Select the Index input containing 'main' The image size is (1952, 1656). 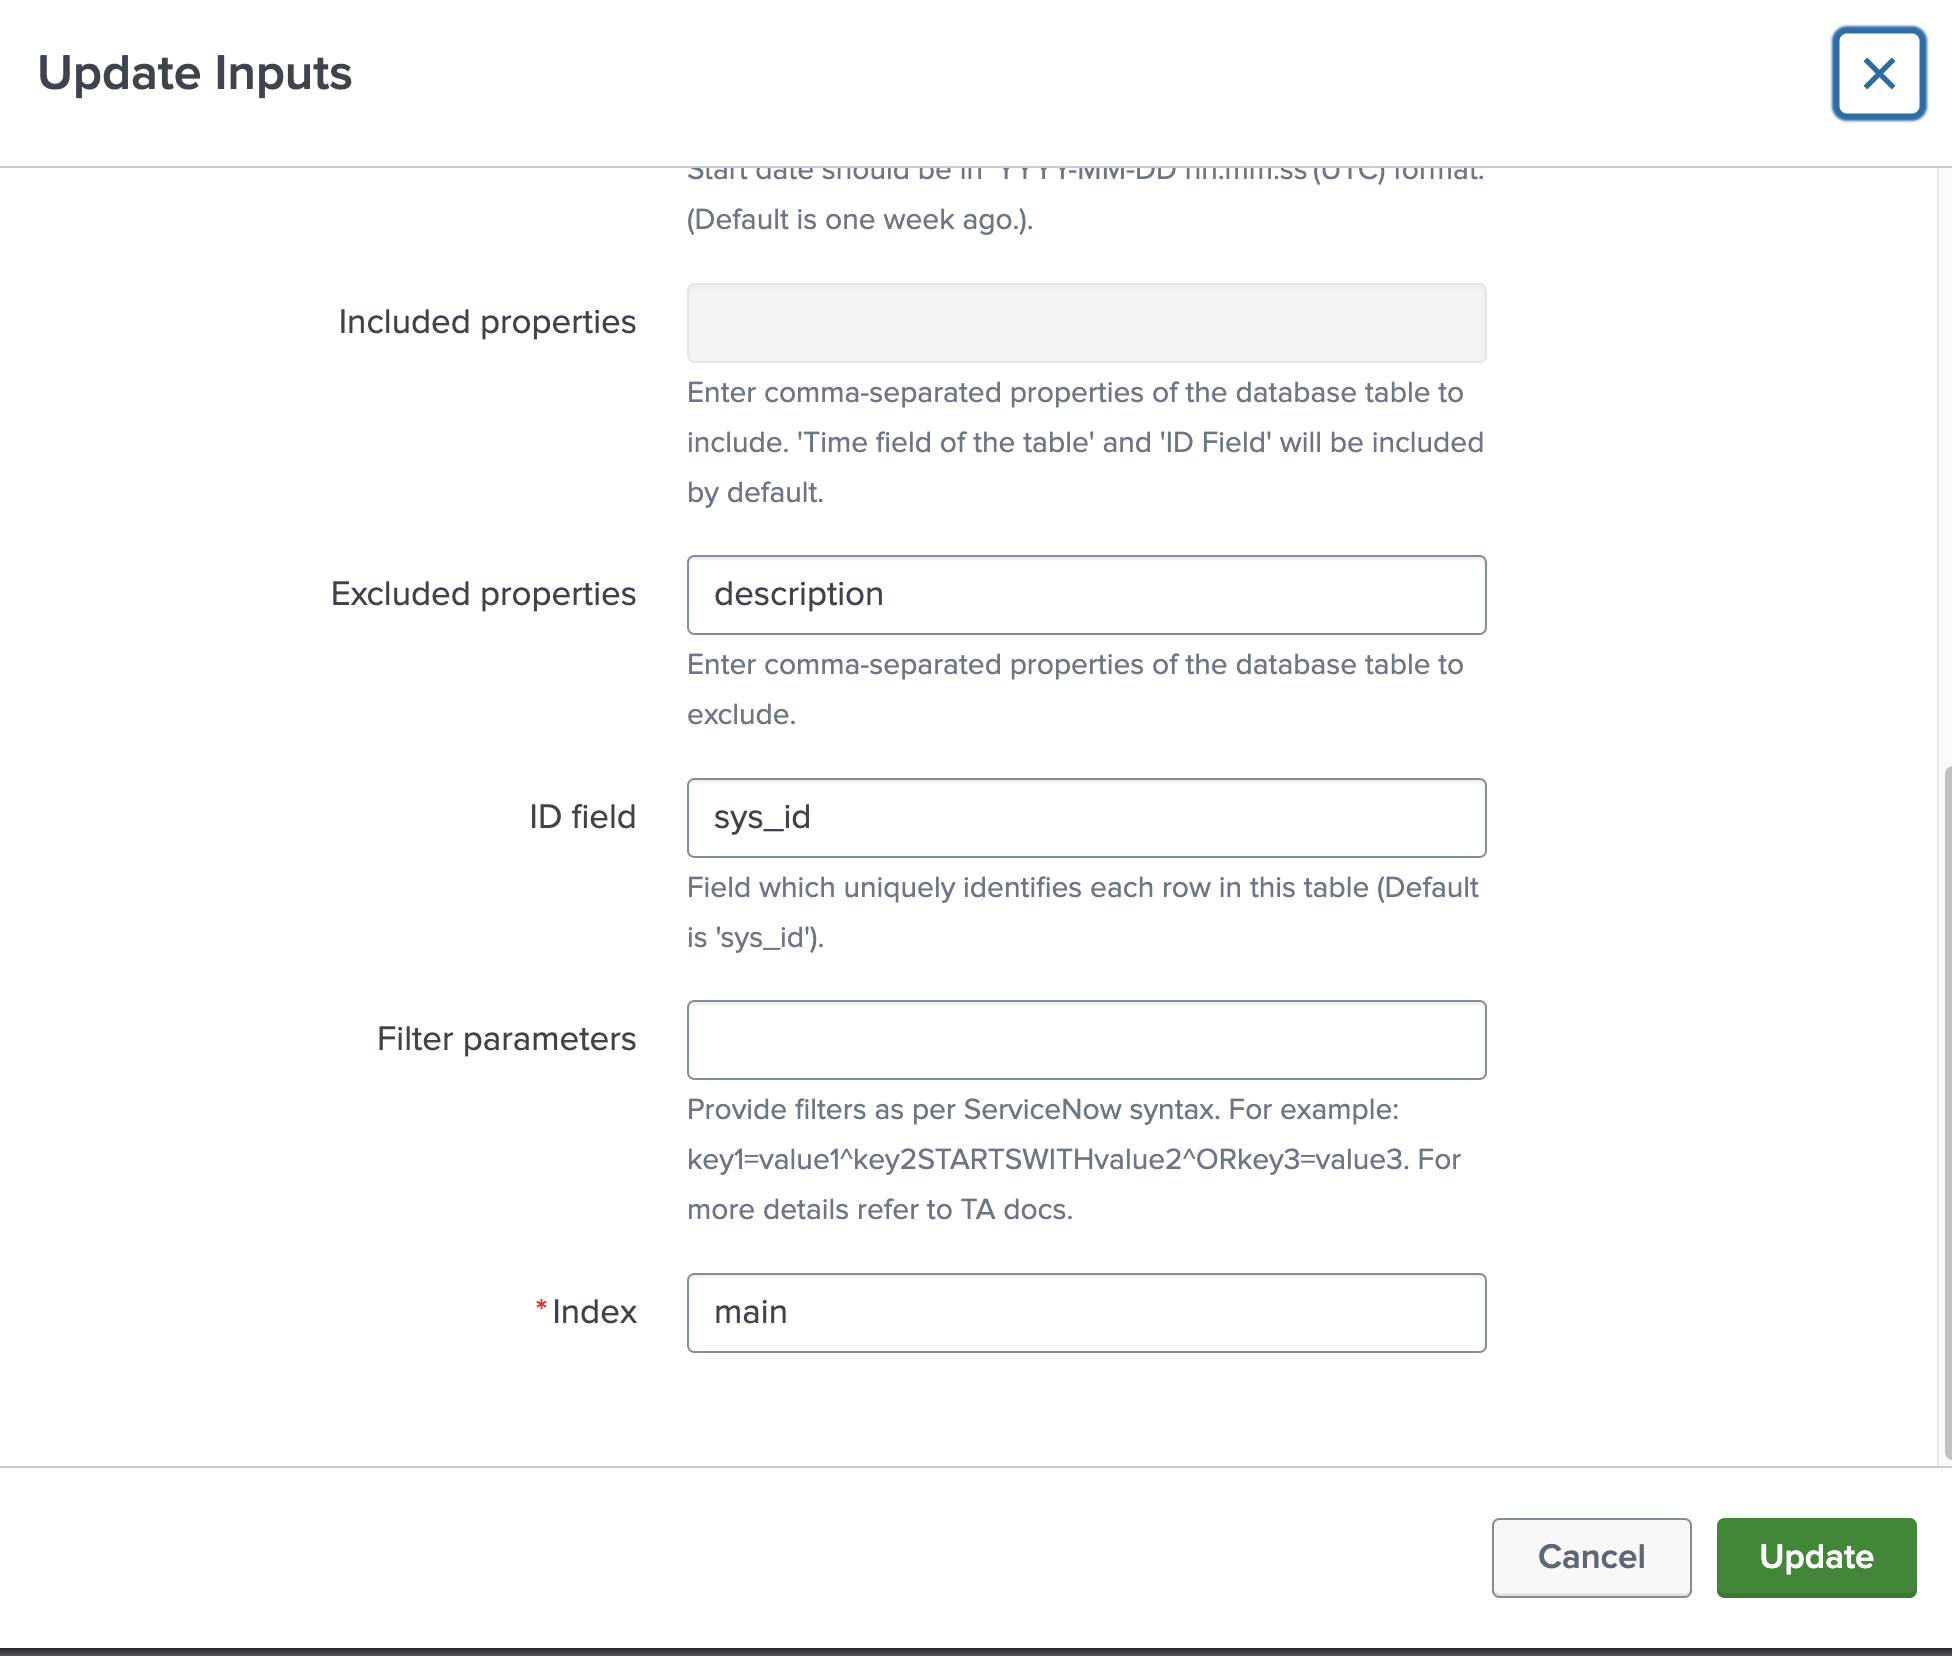tap(1085, 1312)
